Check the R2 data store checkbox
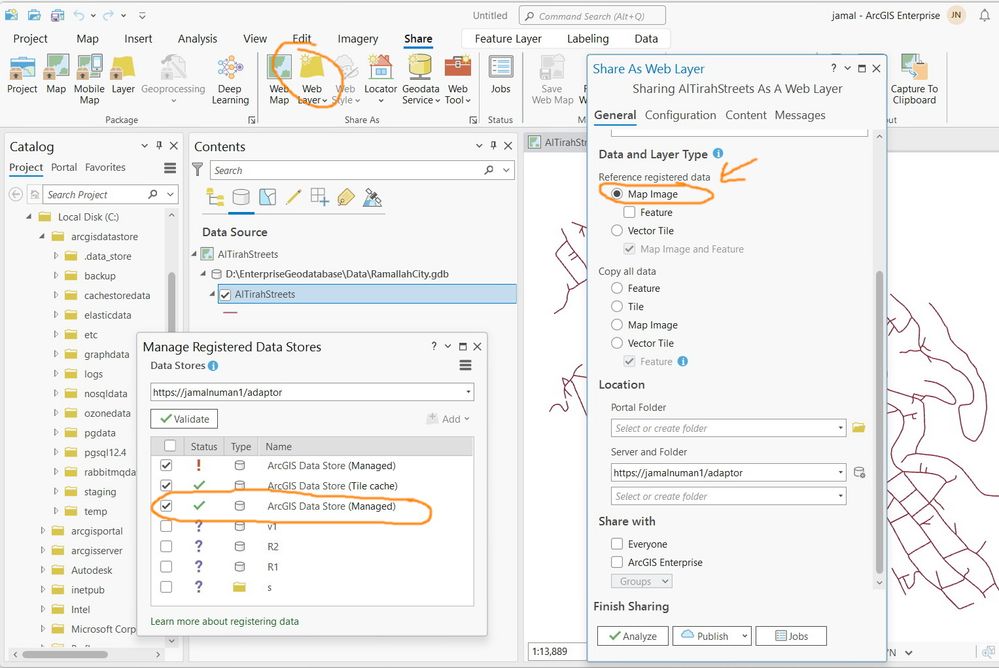The width and height of the screenshot is (999, 668). [x=166, y=546]
